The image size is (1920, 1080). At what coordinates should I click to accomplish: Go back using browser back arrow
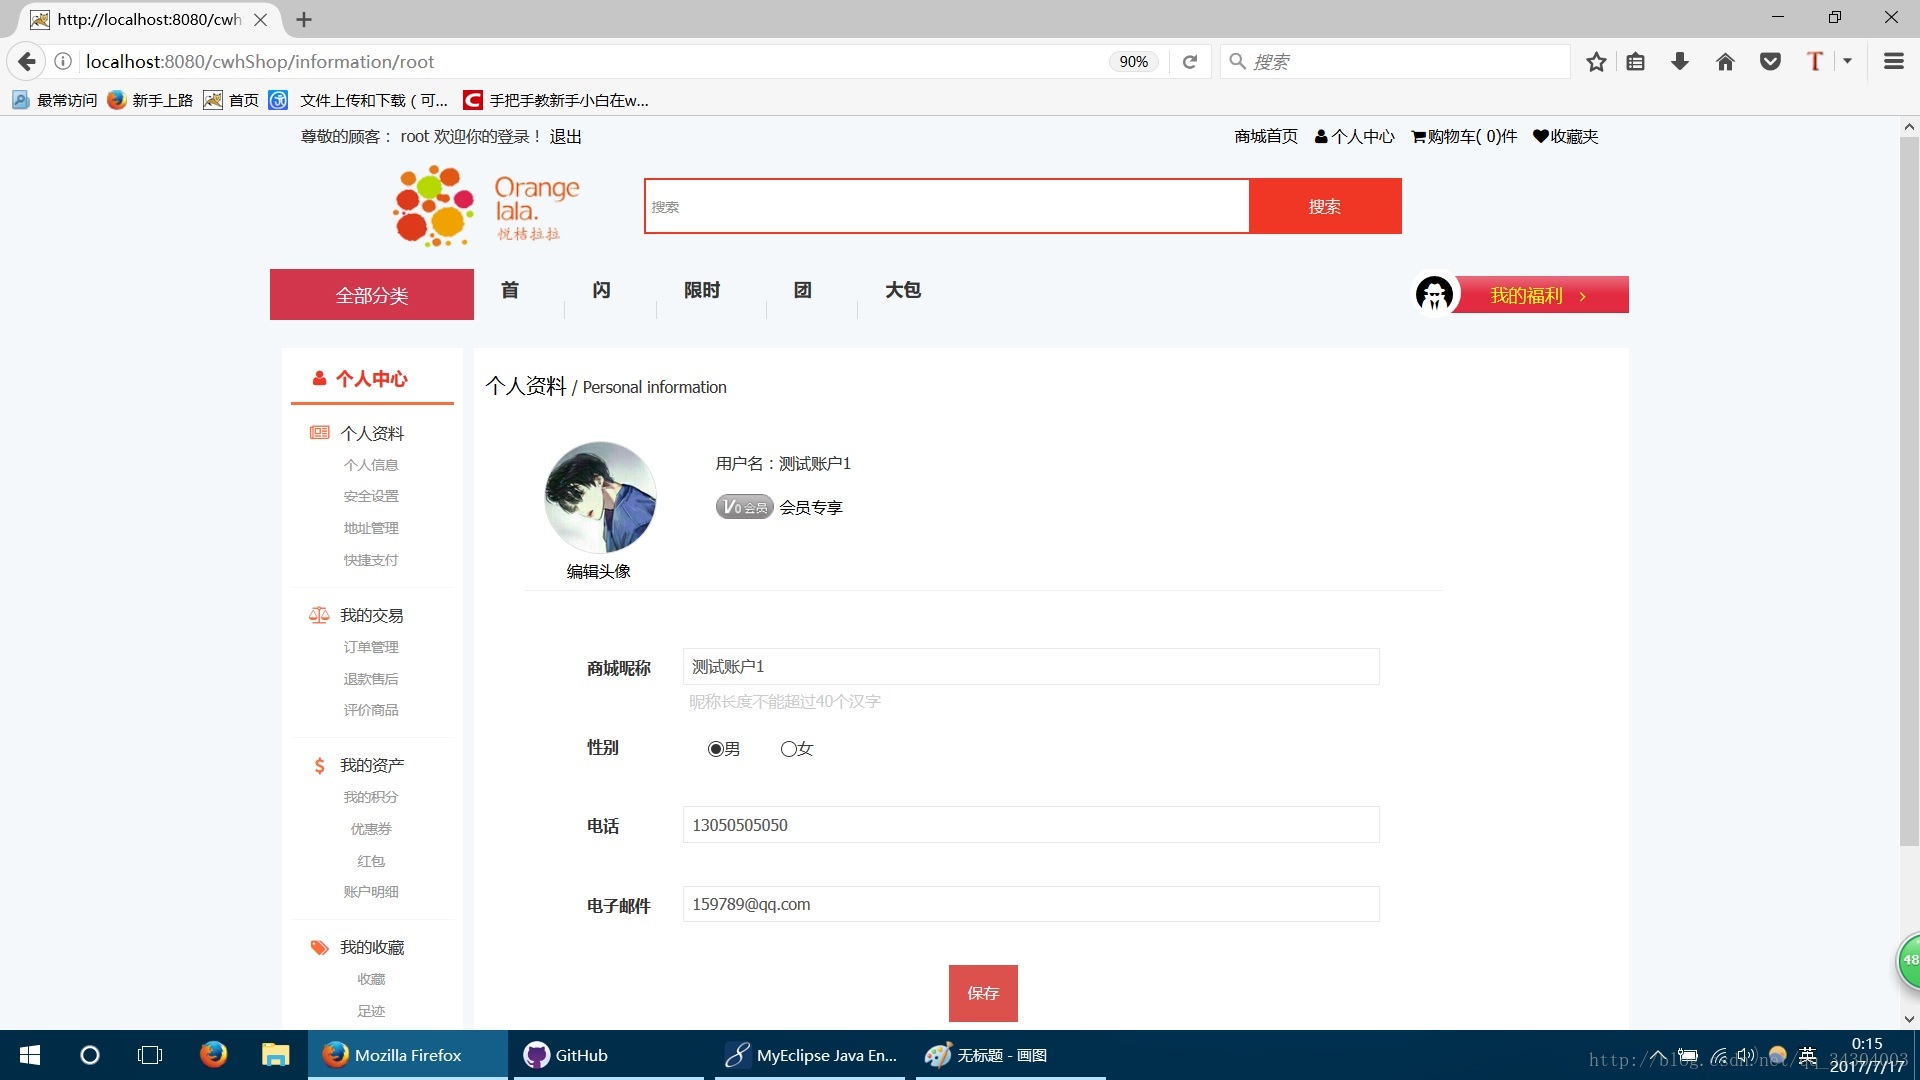[27, 62]
